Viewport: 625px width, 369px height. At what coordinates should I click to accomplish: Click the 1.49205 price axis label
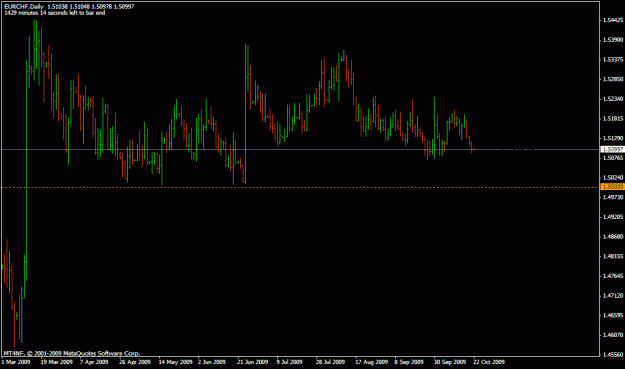point(613,217)
